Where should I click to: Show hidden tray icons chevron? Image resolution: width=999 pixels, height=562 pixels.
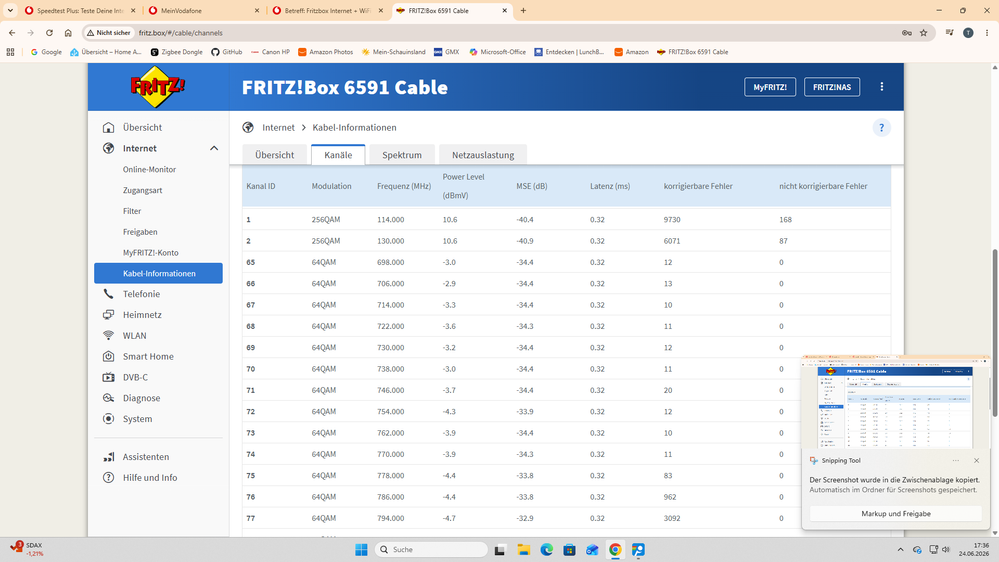[900, 549]
